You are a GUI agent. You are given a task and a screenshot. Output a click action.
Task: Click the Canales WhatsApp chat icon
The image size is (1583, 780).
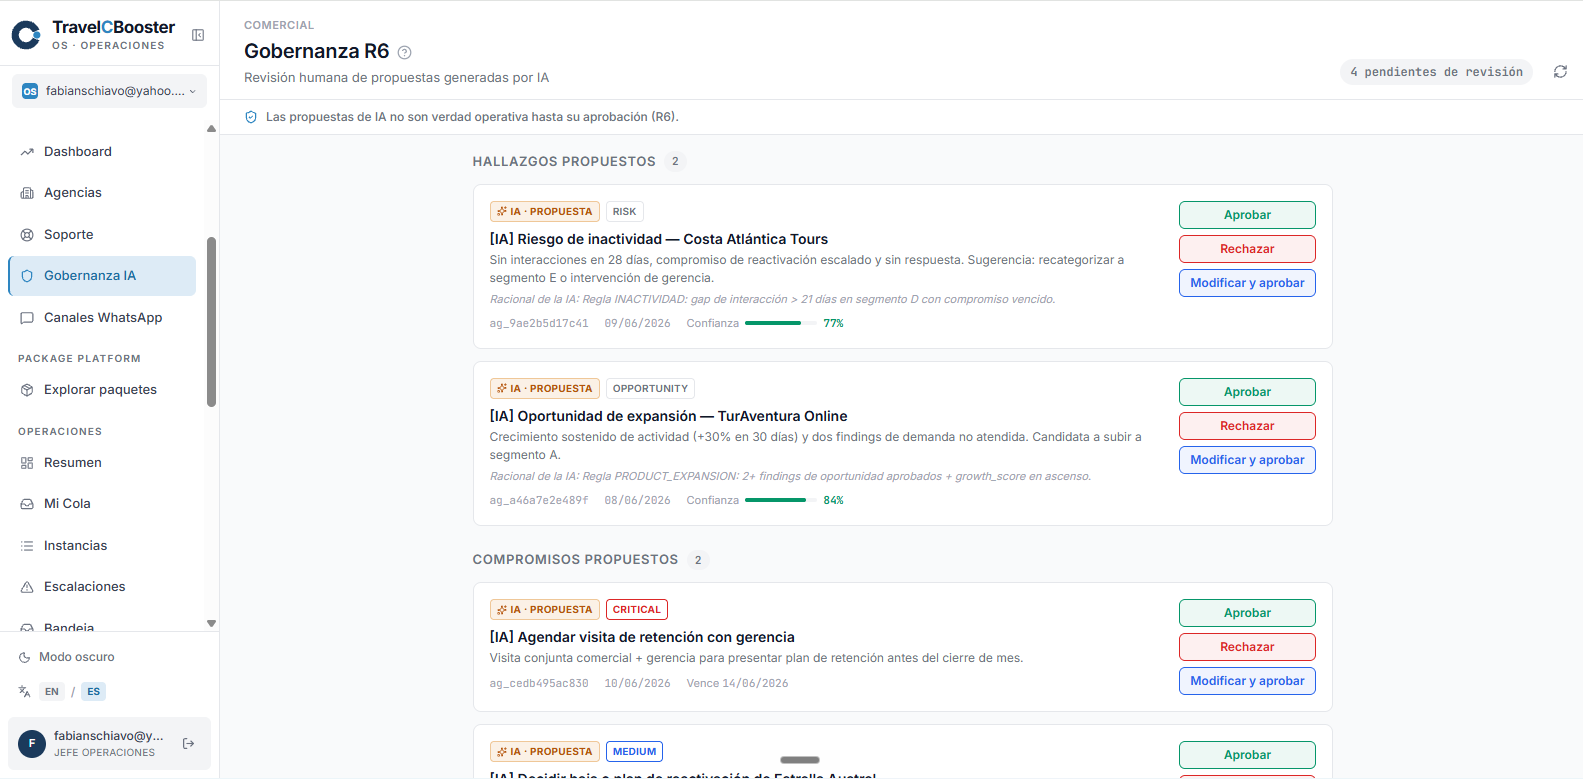27,318
